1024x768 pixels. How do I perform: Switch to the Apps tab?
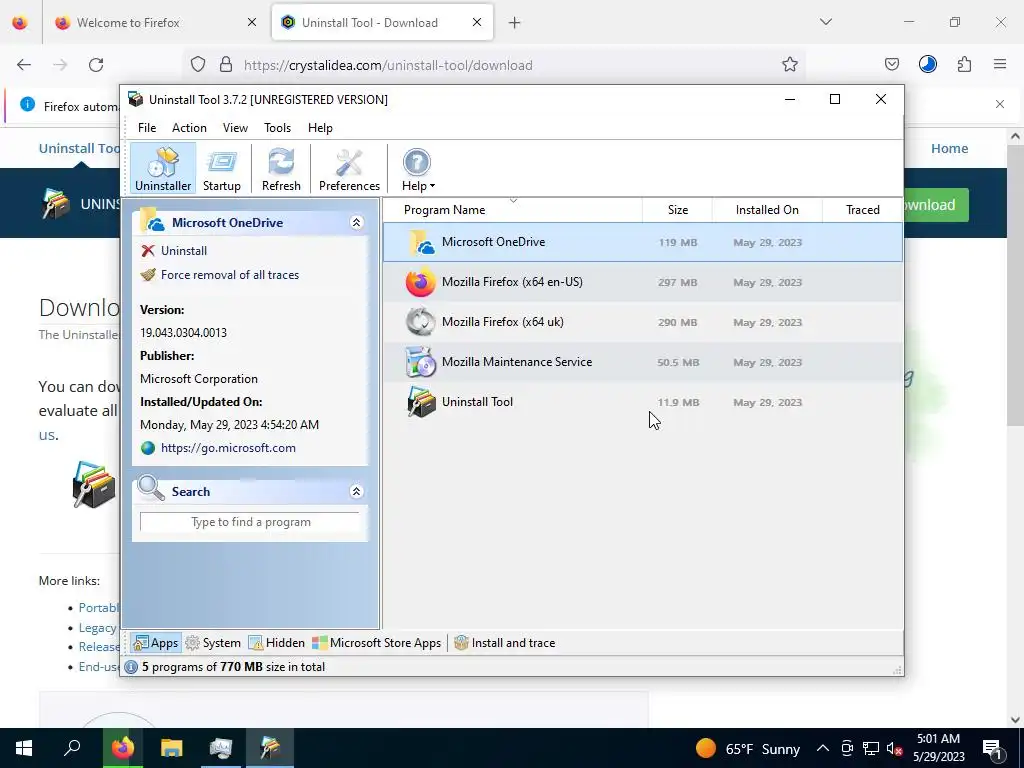coord(155,643)
